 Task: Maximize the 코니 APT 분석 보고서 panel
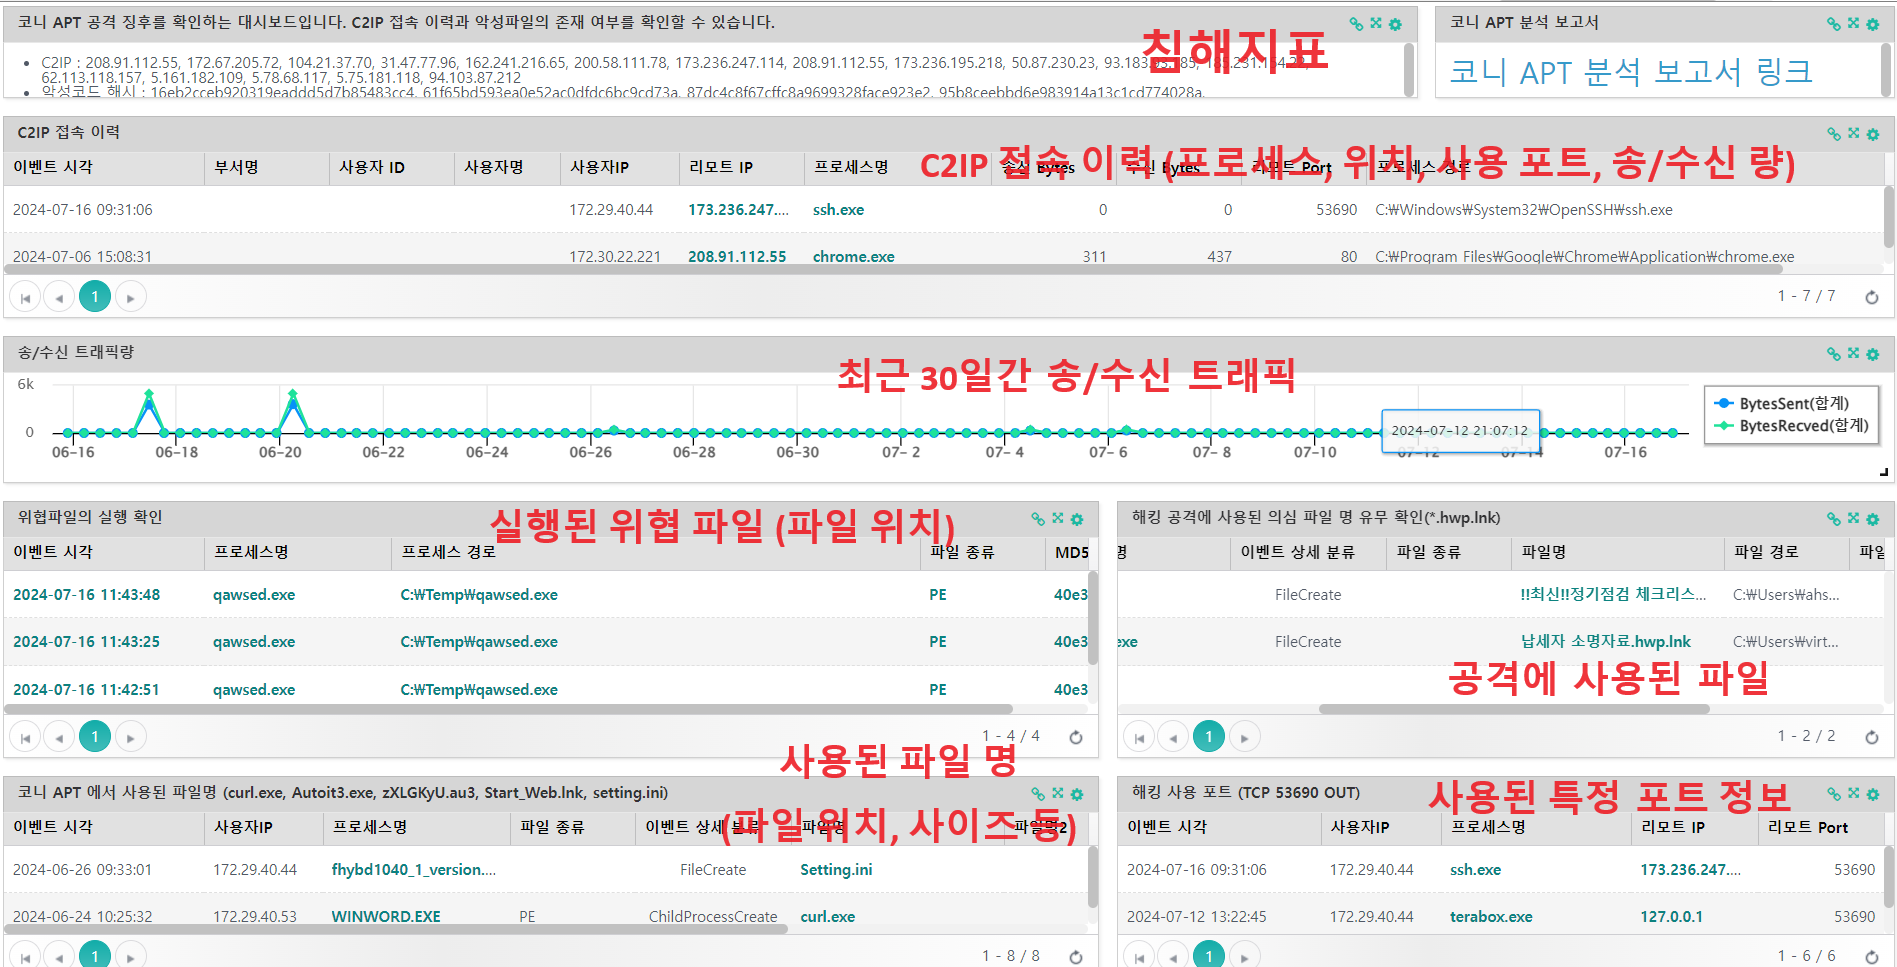coord(1853,23)
